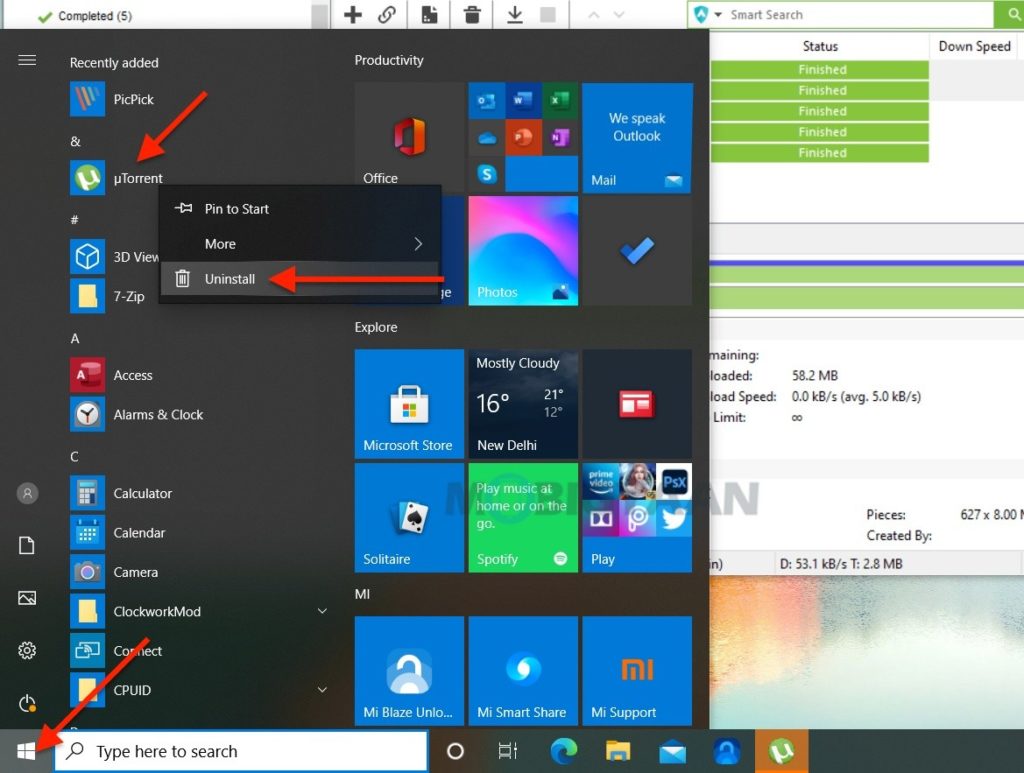This screenshot has width=1024, height=773.
Task: Click the Stop torrent square icon
Action: 548,14
